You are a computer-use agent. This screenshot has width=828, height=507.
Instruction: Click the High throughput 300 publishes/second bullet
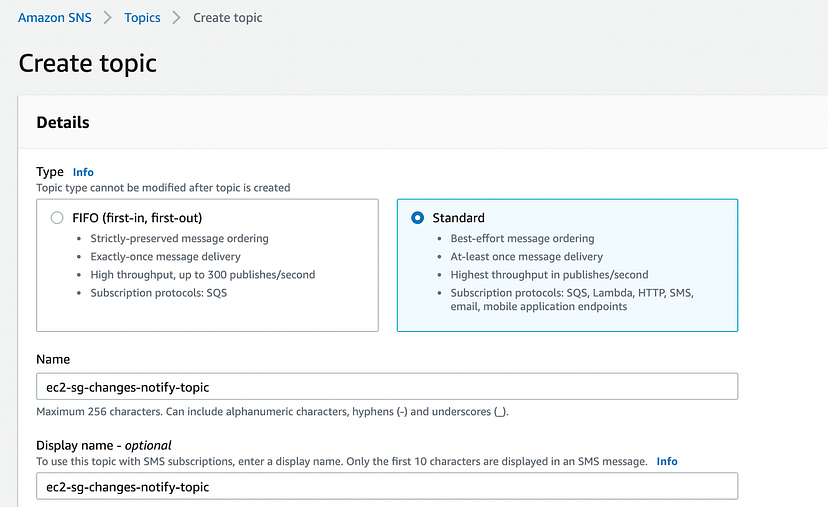click(x=203, y=275)
